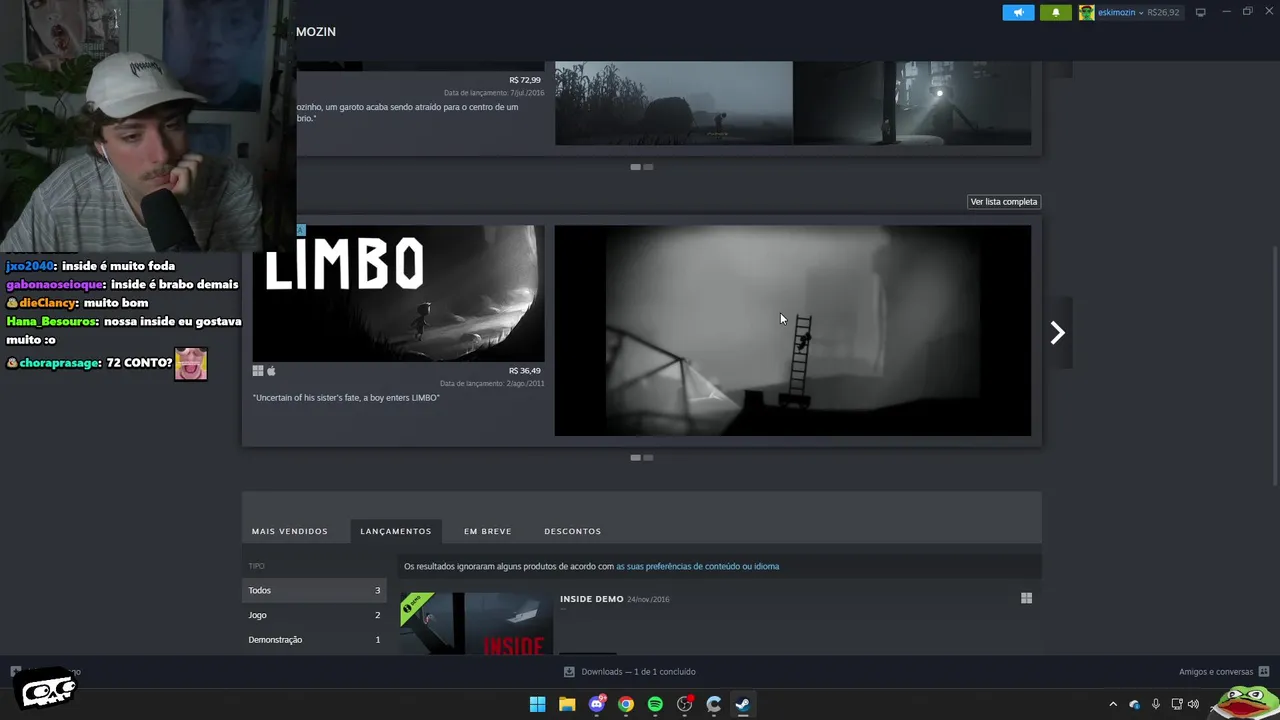The image size is (1280, 720).
Task: Select the LIMBO price R$ 36,49
Action: 524,371
